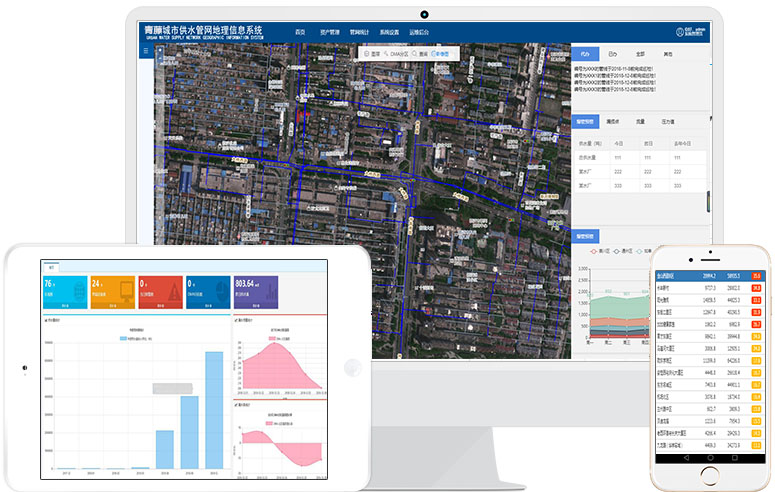This screenshot has height=492, width=775.
Task: Open the 首页 menu in top navigation
Action: [x=300, y=32]
